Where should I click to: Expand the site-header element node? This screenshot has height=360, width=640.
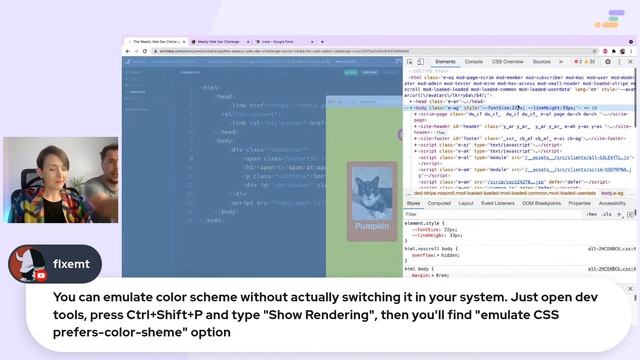[x=416, y=127]
